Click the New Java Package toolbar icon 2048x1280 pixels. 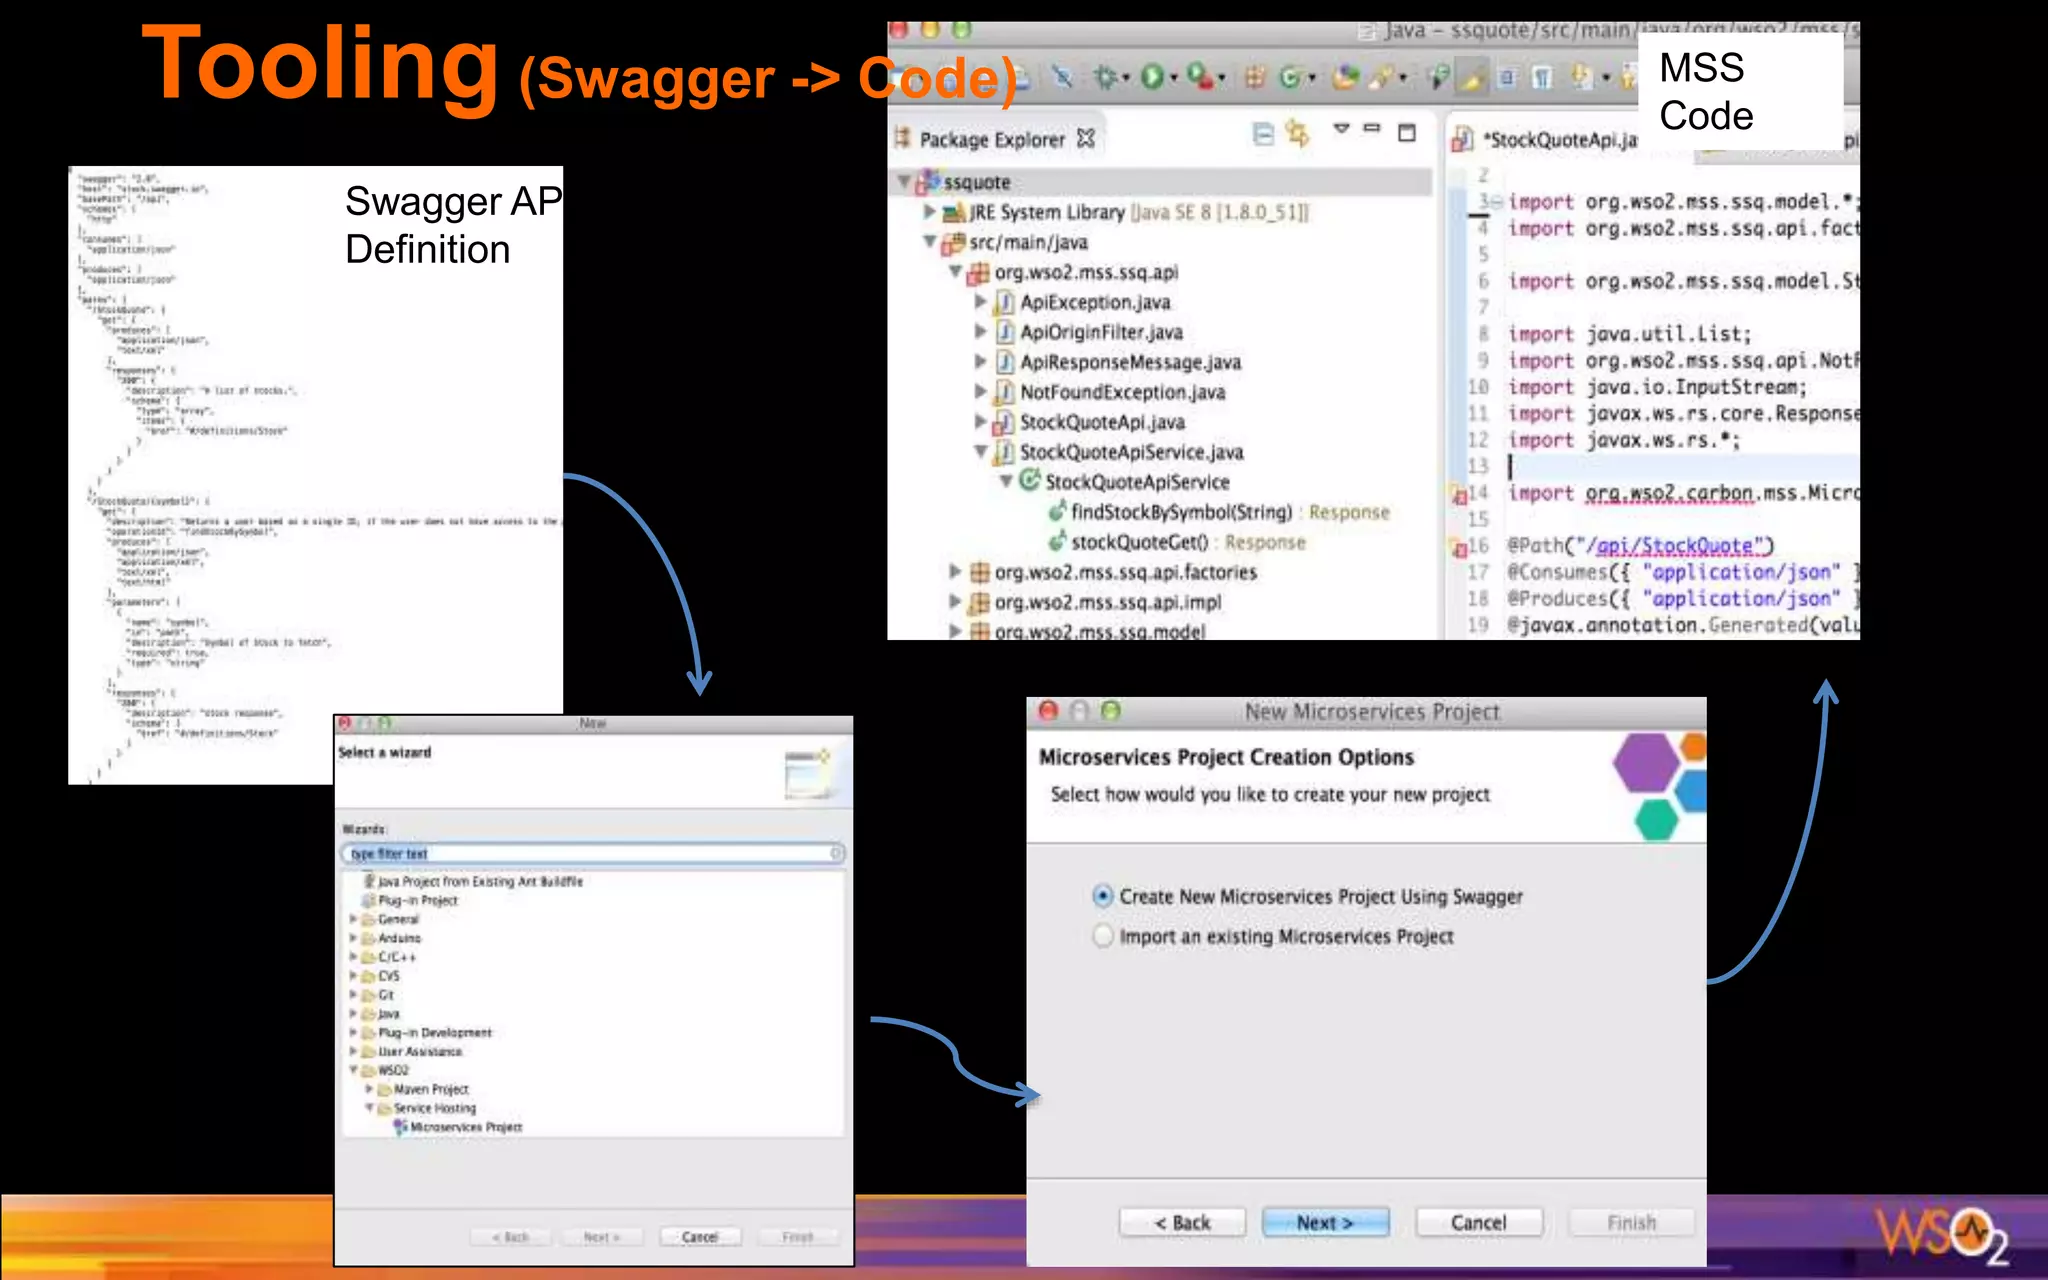coord(1255,77)
